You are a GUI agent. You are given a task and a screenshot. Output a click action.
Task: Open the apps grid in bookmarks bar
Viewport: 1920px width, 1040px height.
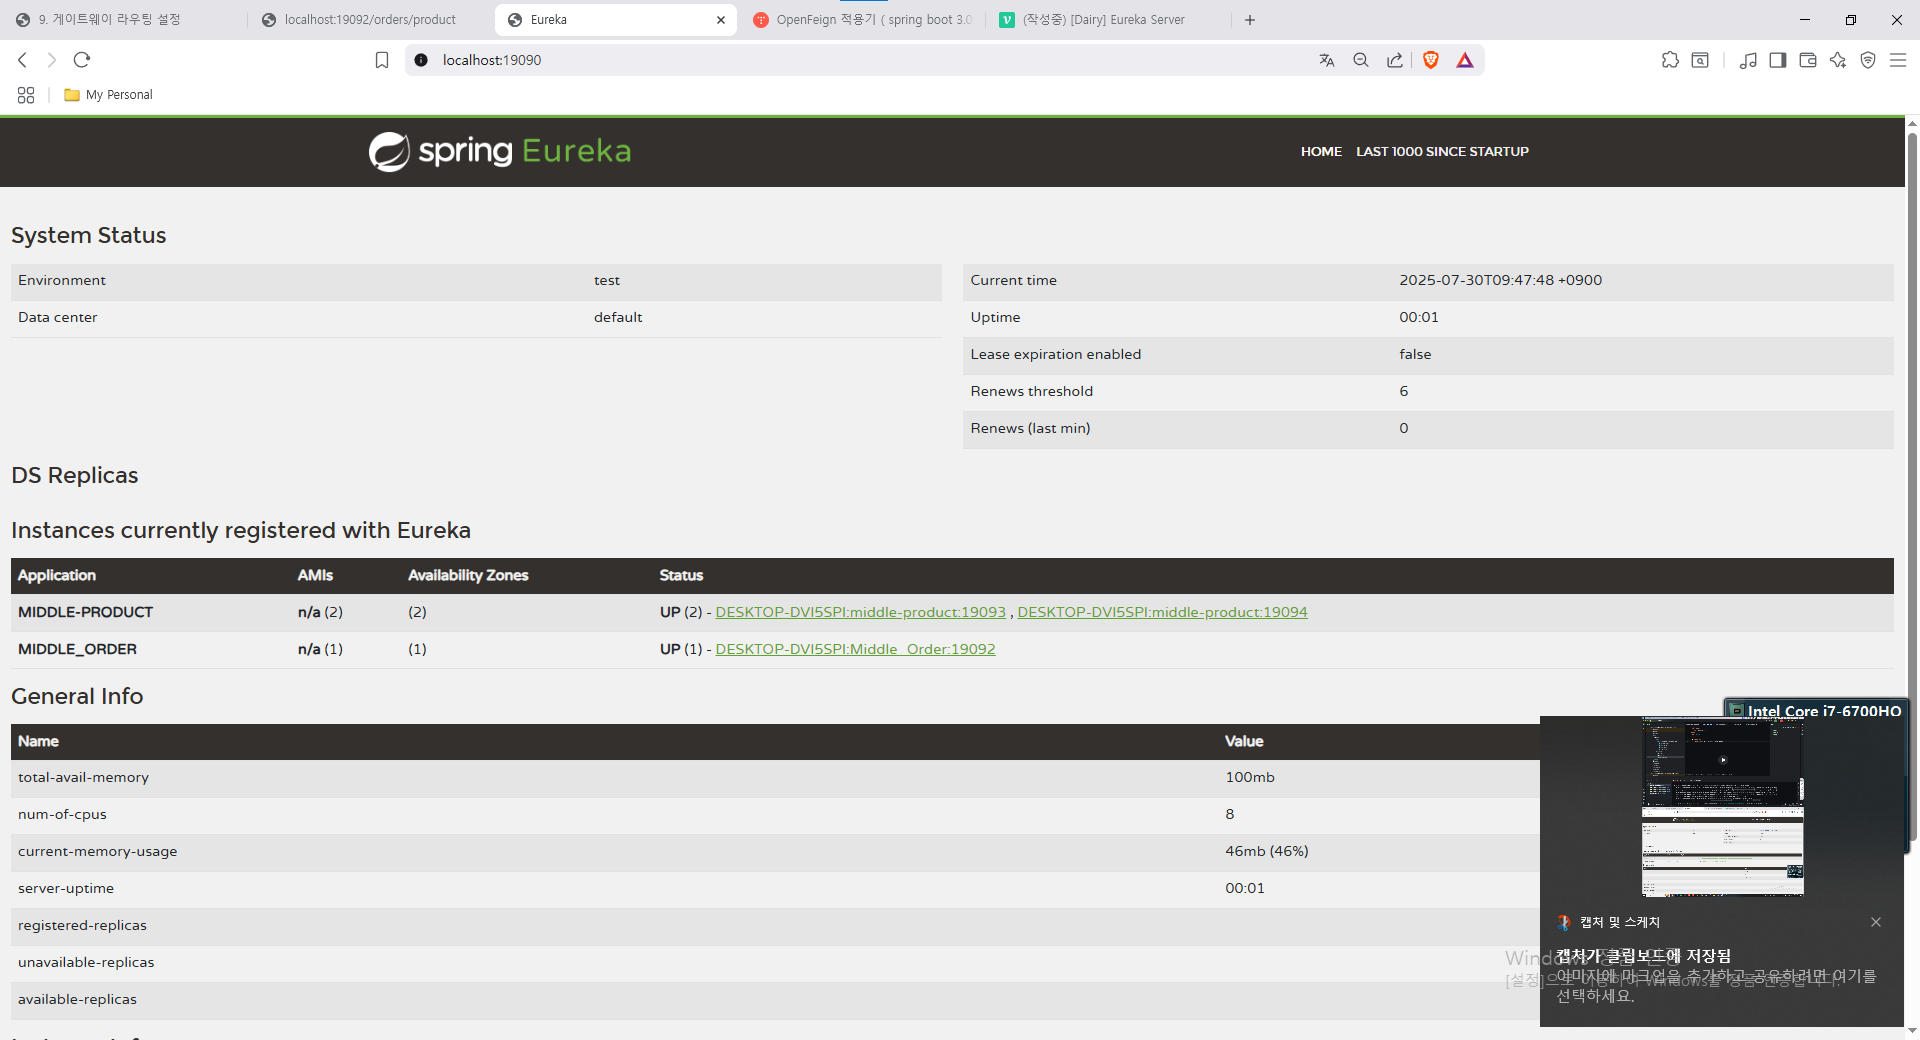tap(26, 95)
